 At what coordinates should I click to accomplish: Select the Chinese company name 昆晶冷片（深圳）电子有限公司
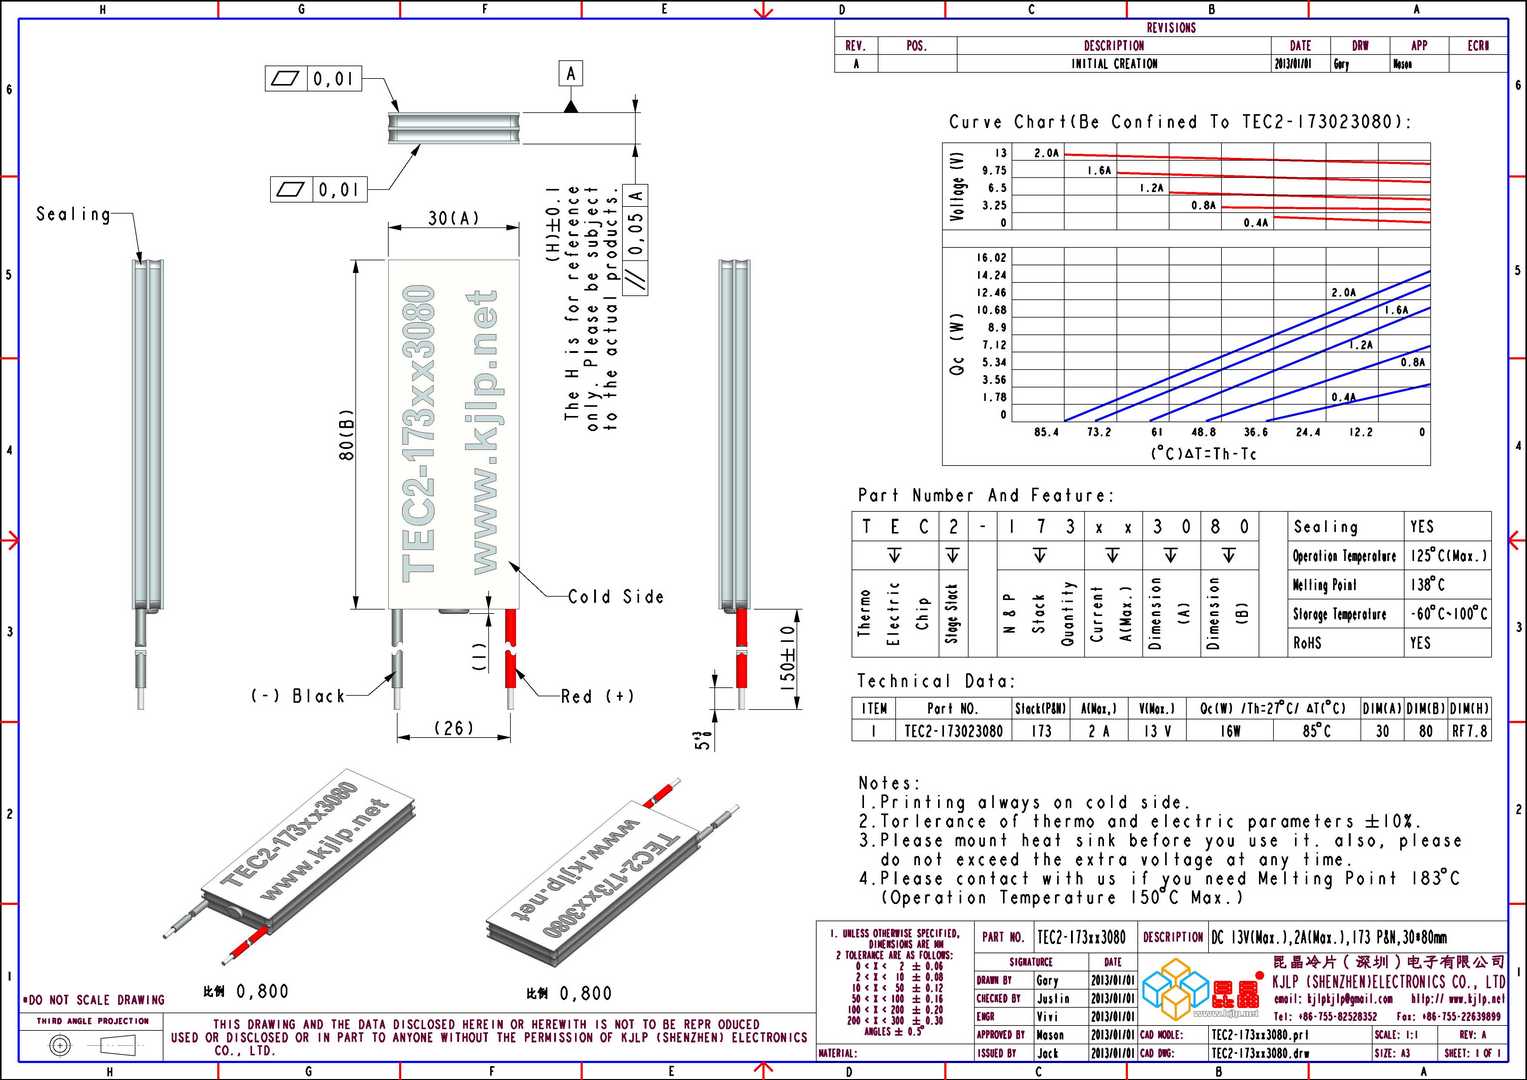click(x=1389, y=962)
